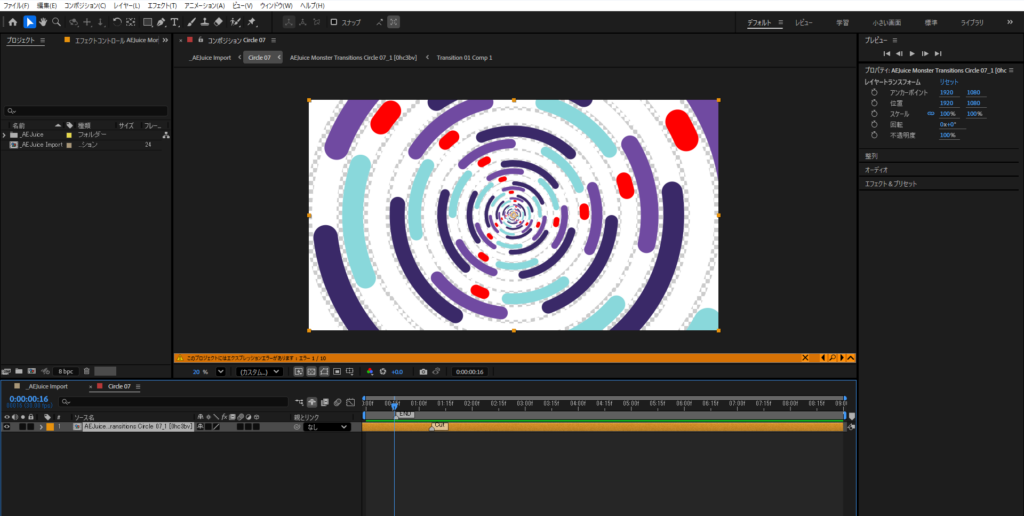The image size is (1024, 516).
Task: Open the 親とリンク parent dropdown set to なし
Action: pyautogui.click(x=326, y=427)
